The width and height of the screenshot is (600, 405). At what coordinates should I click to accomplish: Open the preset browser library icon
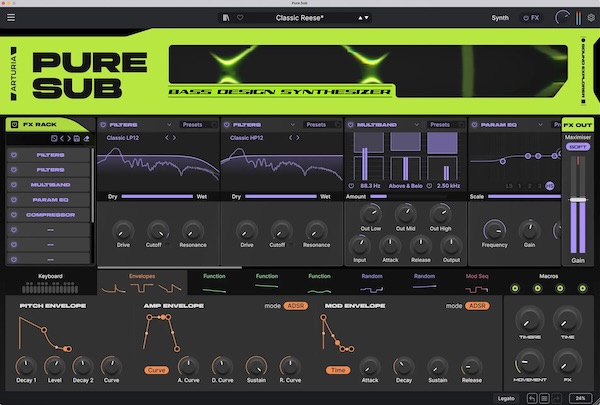[x=226, y=18]
